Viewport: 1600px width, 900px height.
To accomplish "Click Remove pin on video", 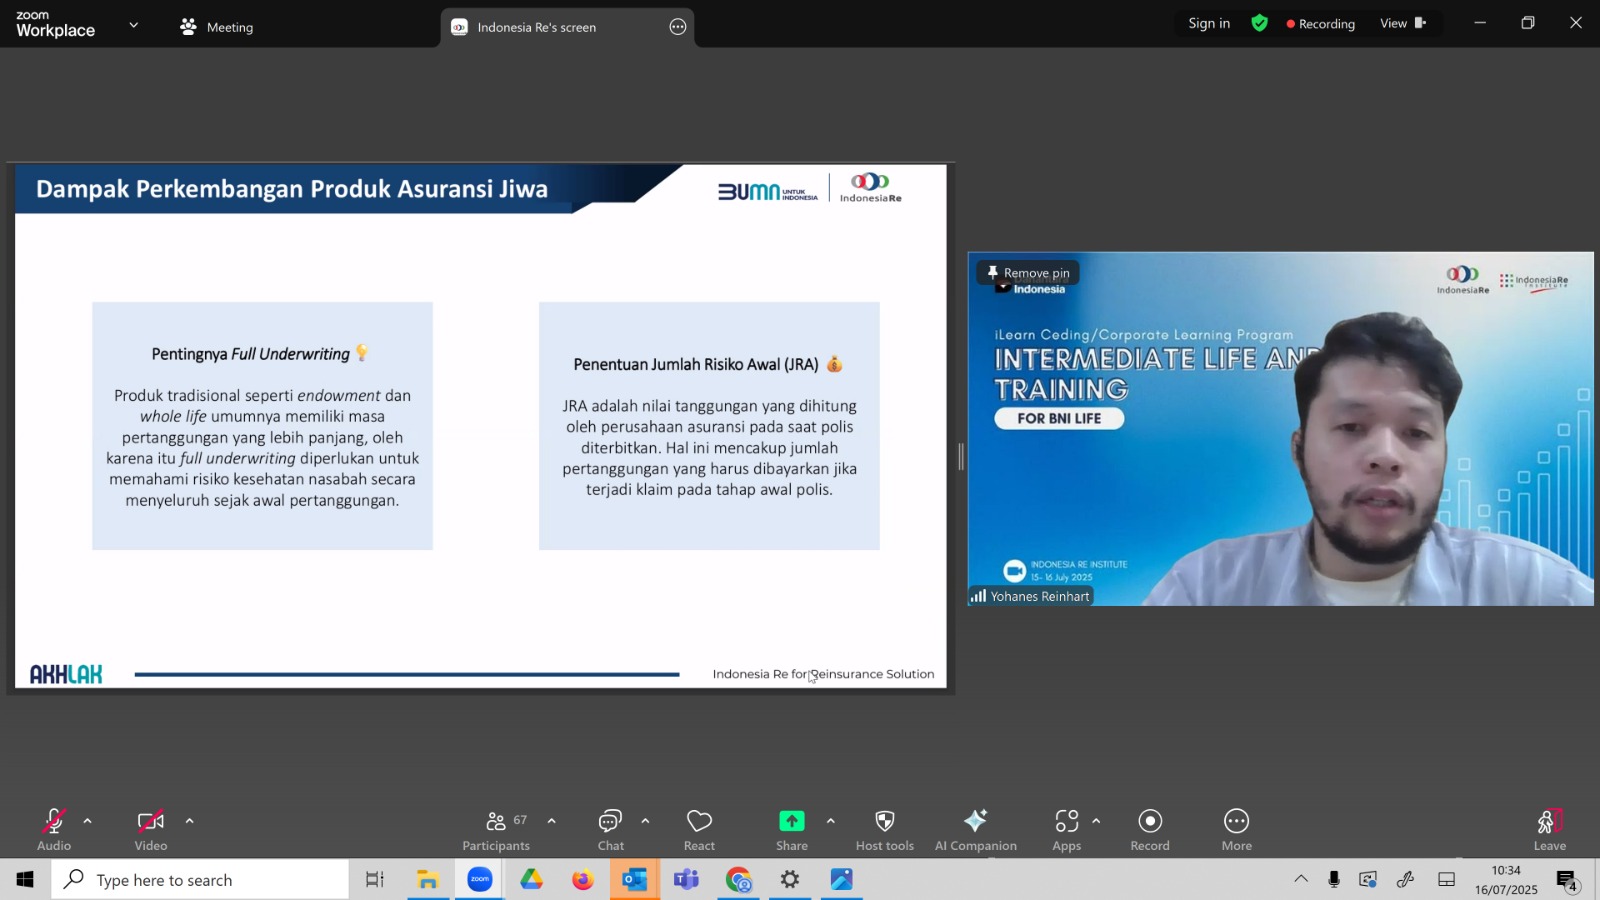I will tap(1028, 272).
